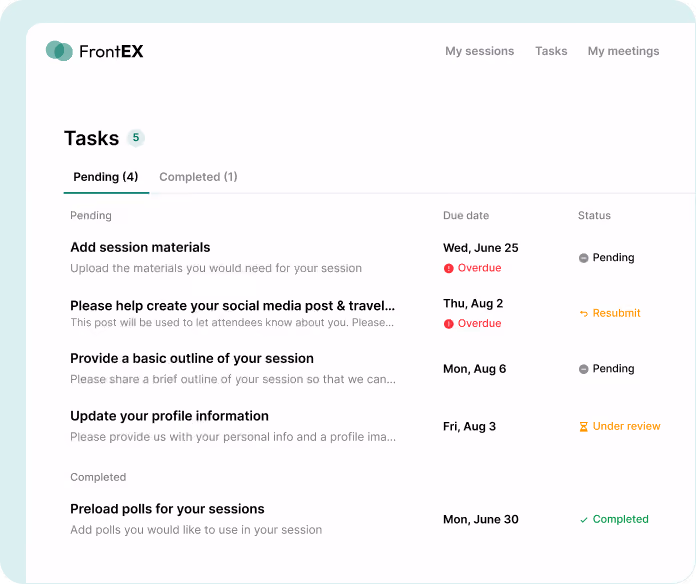The height and width of the screenshot is (584, 696).
Task: Click the Tasks count badge showing 5
Action: [136, 138]
